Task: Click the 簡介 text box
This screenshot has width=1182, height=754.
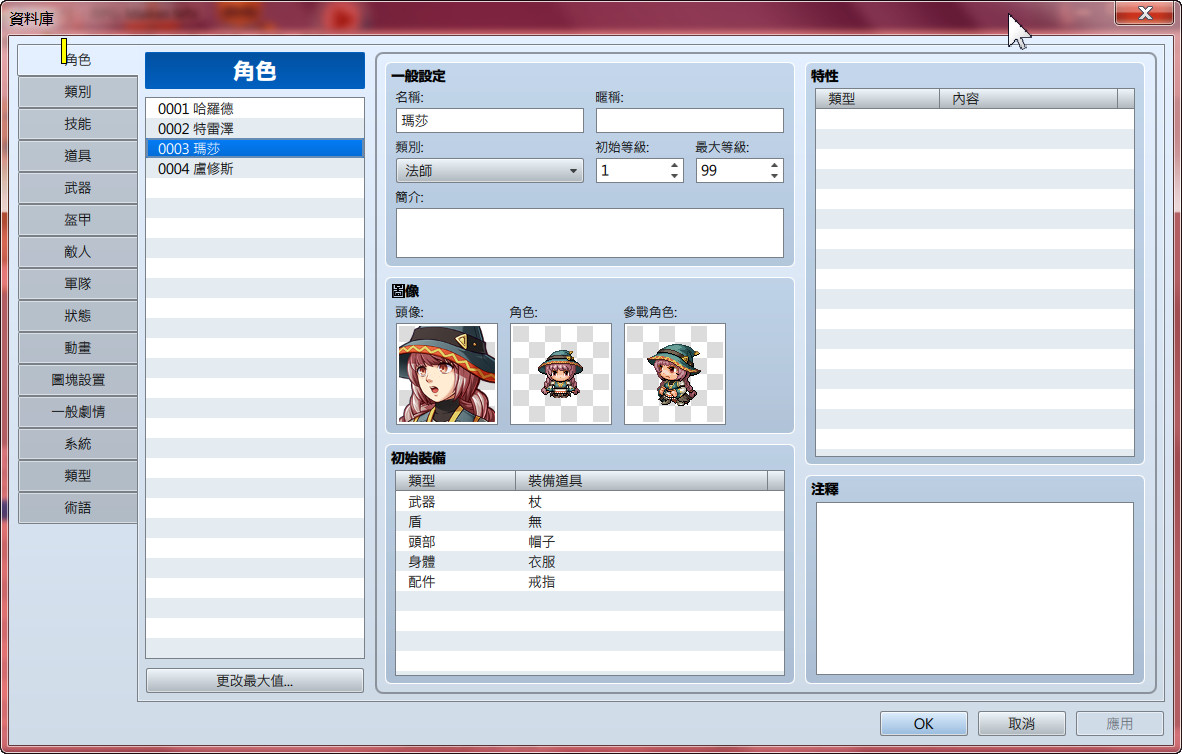Action: tap(589, 233)
